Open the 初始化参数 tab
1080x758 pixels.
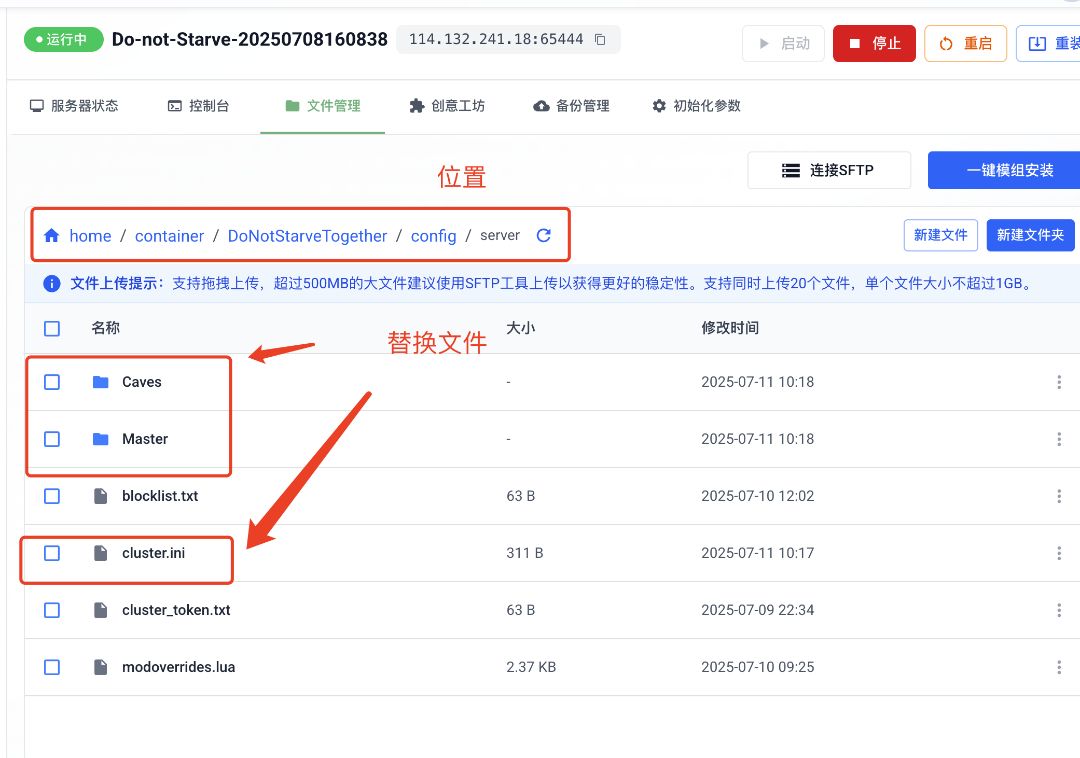pos(696,106)
